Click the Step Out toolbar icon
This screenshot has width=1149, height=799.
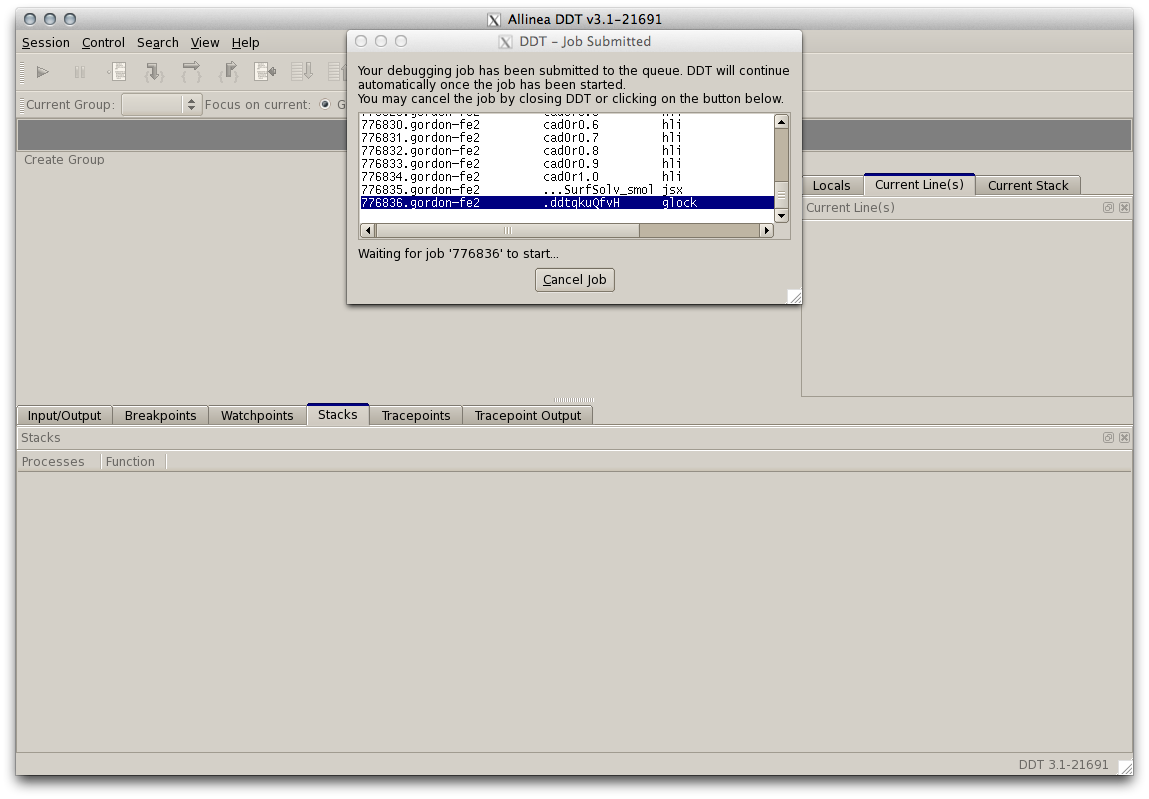(229, 72)
